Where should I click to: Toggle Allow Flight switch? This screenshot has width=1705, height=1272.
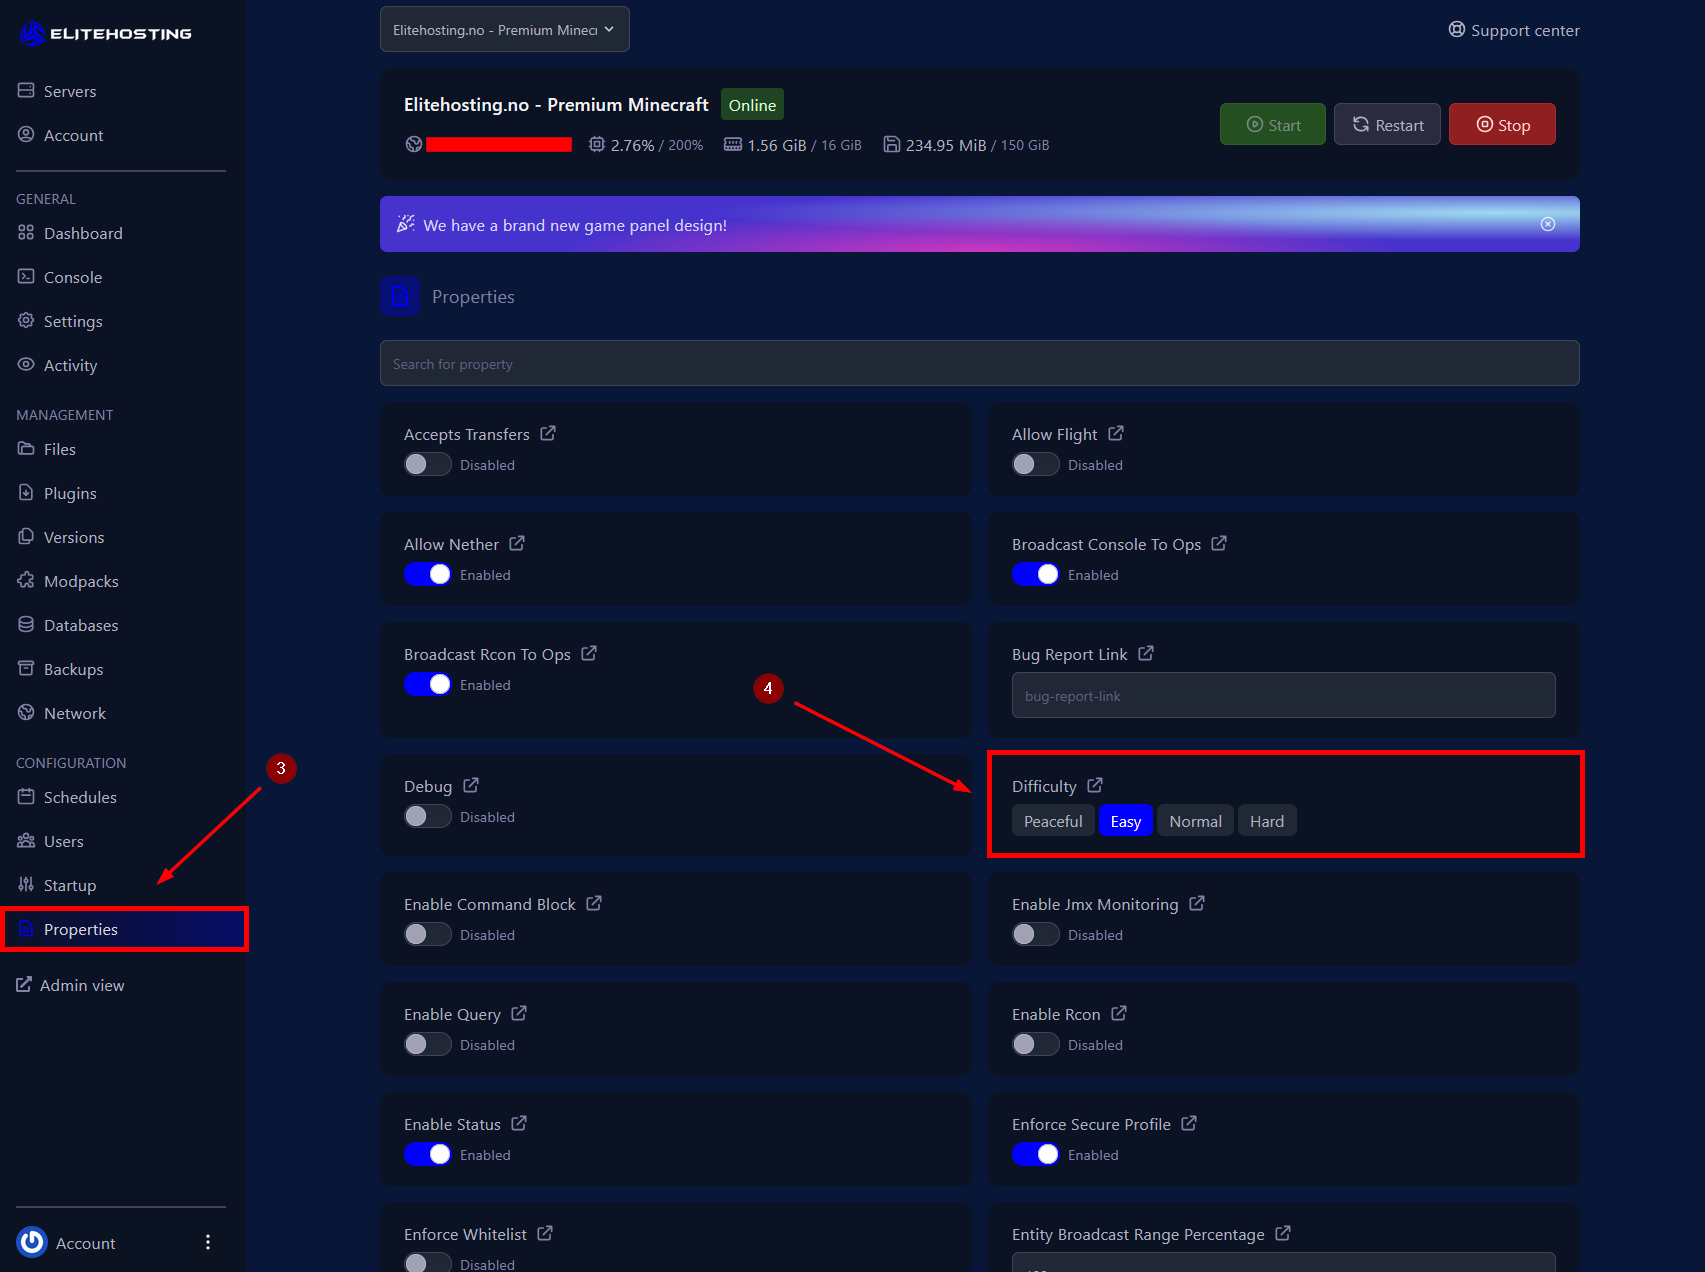pyautogui.click(x=1036, y=464)
